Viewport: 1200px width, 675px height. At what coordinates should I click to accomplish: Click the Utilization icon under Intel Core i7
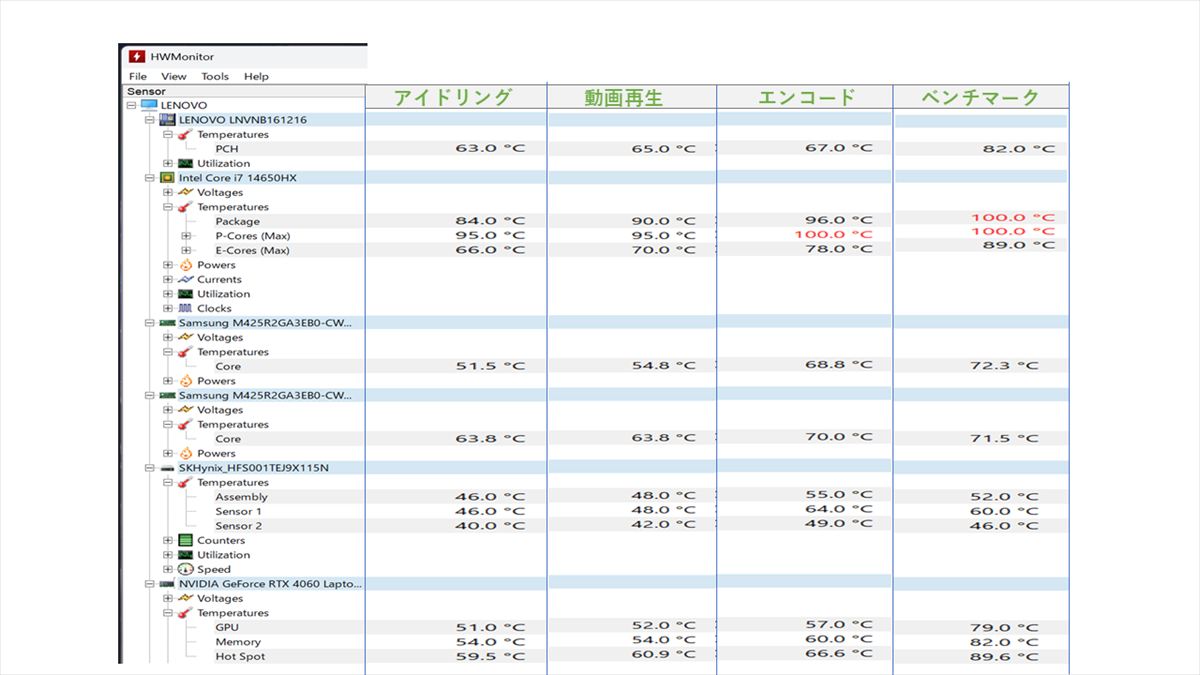click(185, 294)
